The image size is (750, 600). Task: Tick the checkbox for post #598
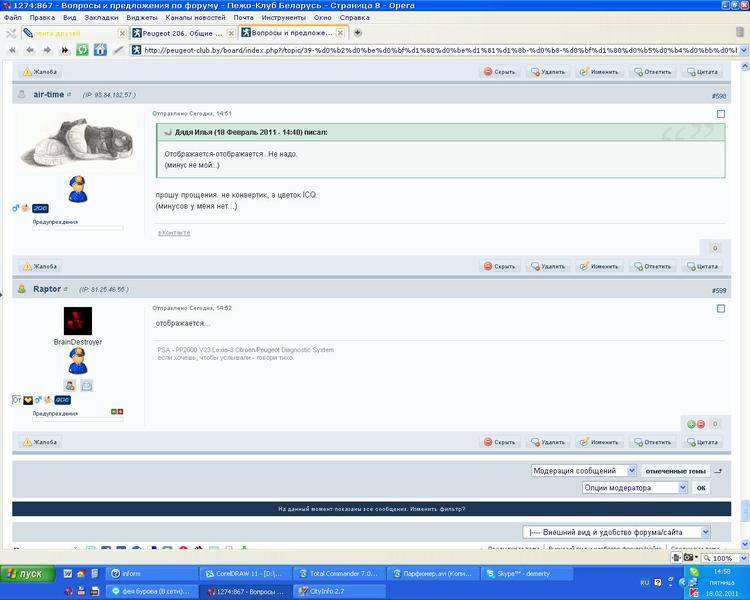pyautogui.click(x=721, y=114)
